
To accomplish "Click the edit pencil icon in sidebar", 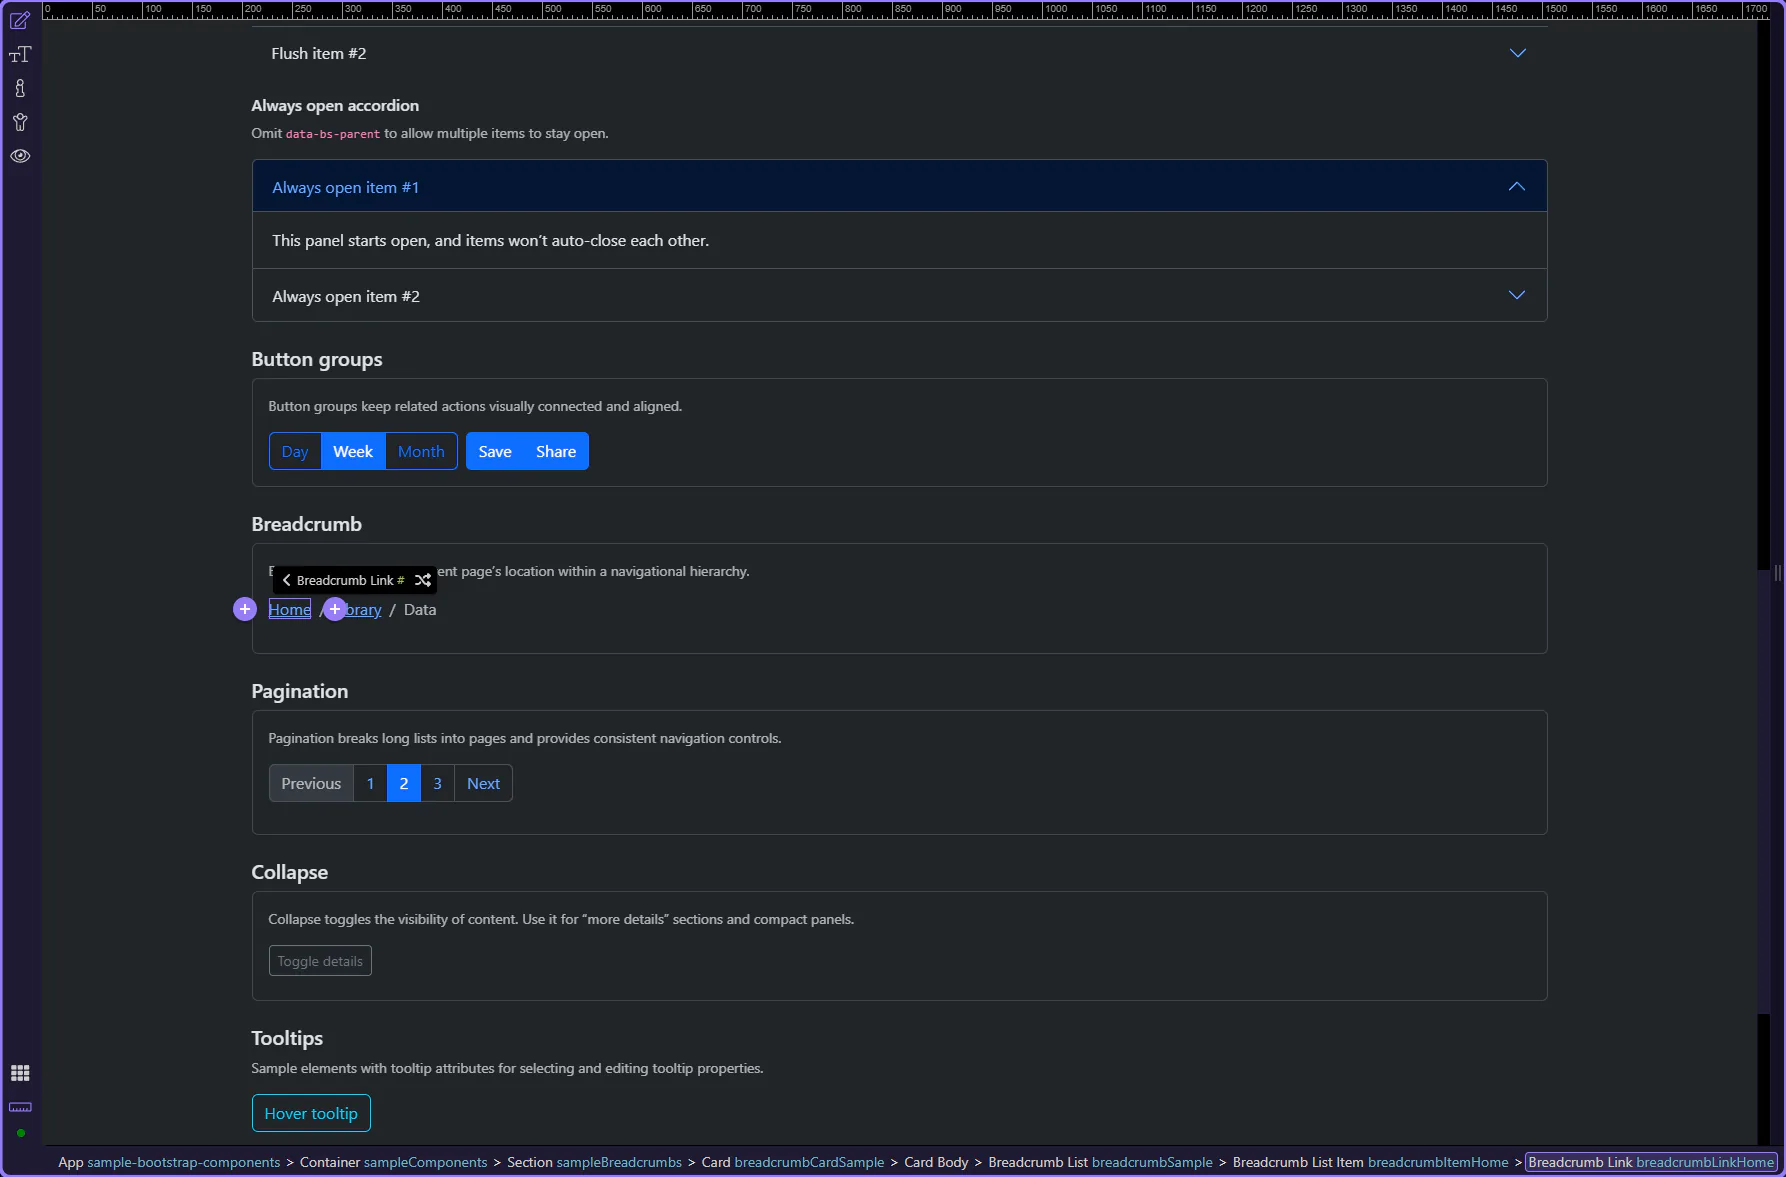I will pos(20,21).
